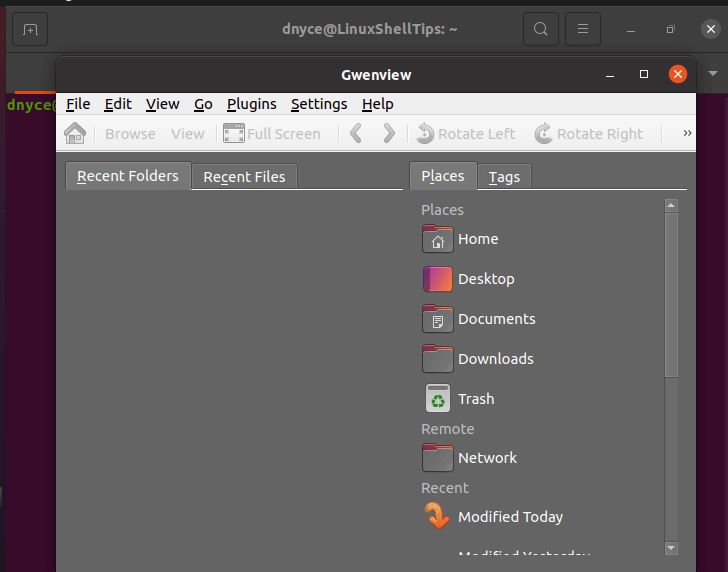The image size is (728, 572).
Task: Click Rotate Right in the toolbar
Action: coord(589,134)
